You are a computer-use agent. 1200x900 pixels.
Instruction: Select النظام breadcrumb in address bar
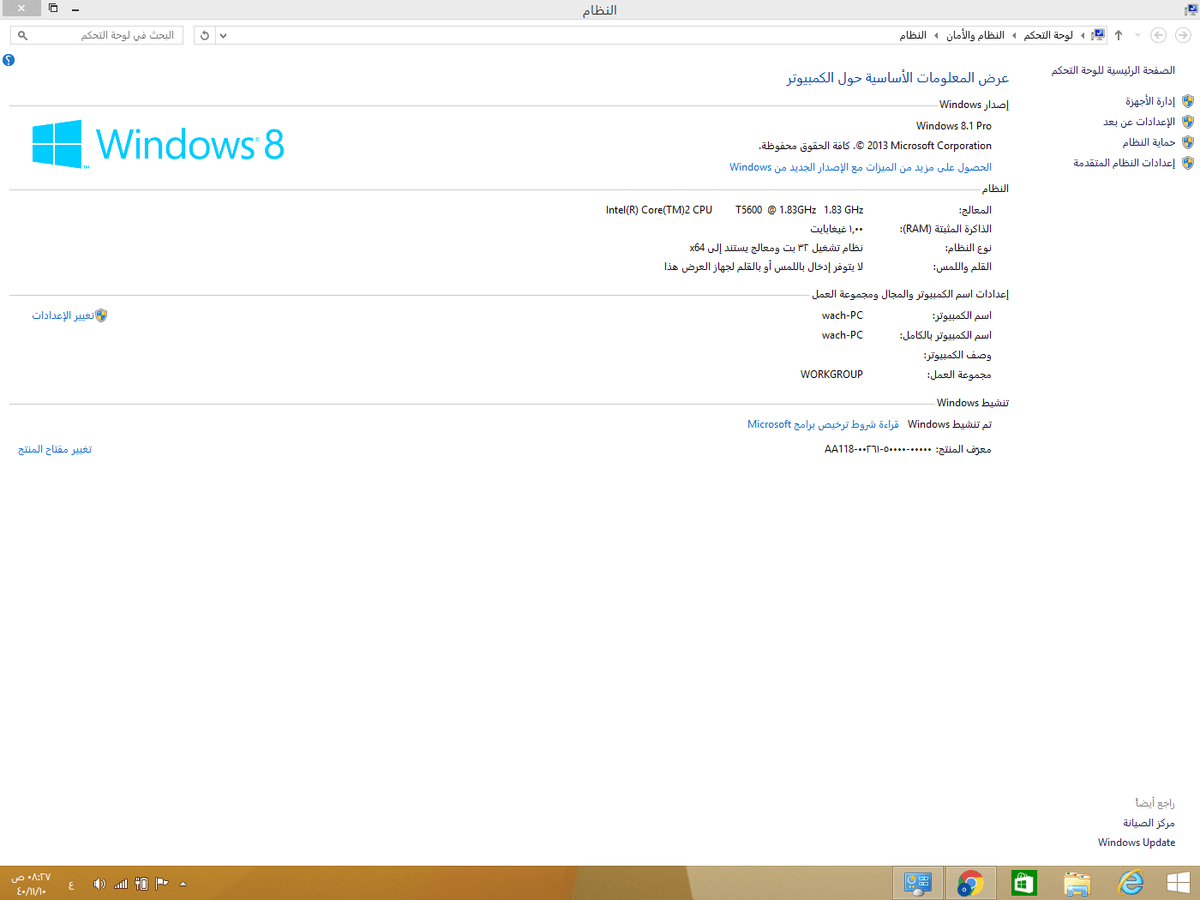click(912, 35)
